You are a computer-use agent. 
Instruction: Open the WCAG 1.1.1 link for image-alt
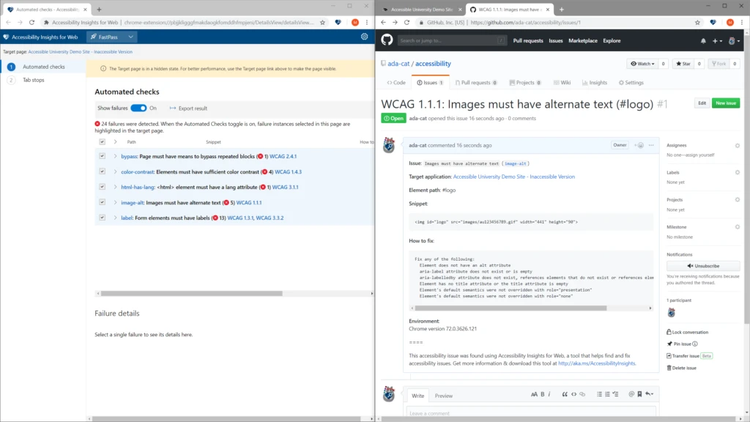point(249,202)
